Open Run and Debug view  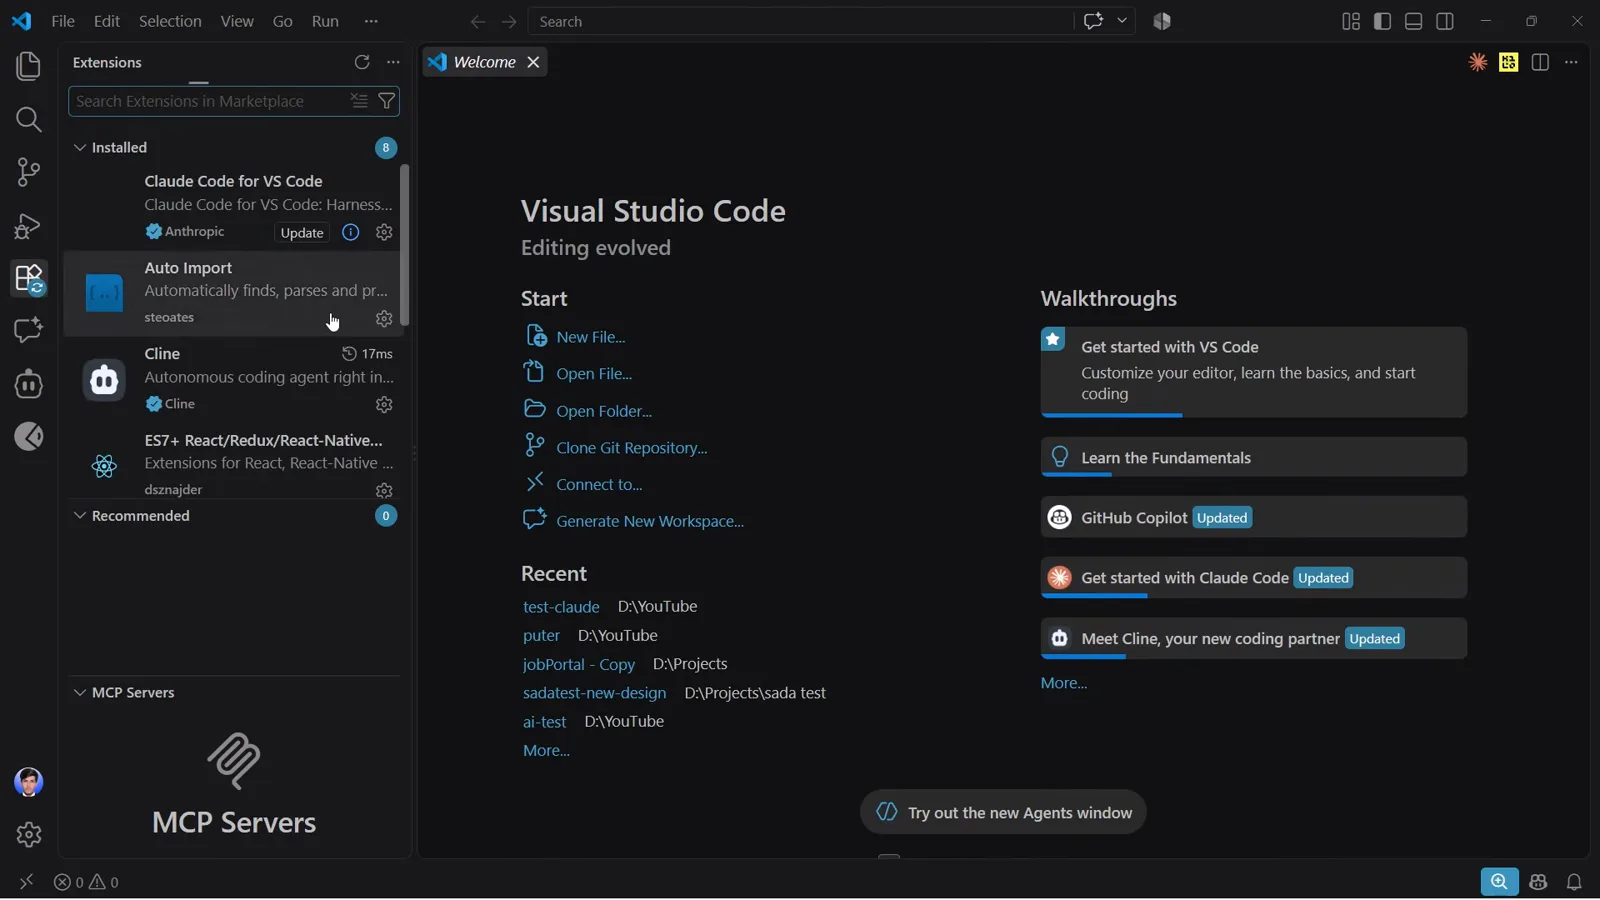[x=28, y=226]
